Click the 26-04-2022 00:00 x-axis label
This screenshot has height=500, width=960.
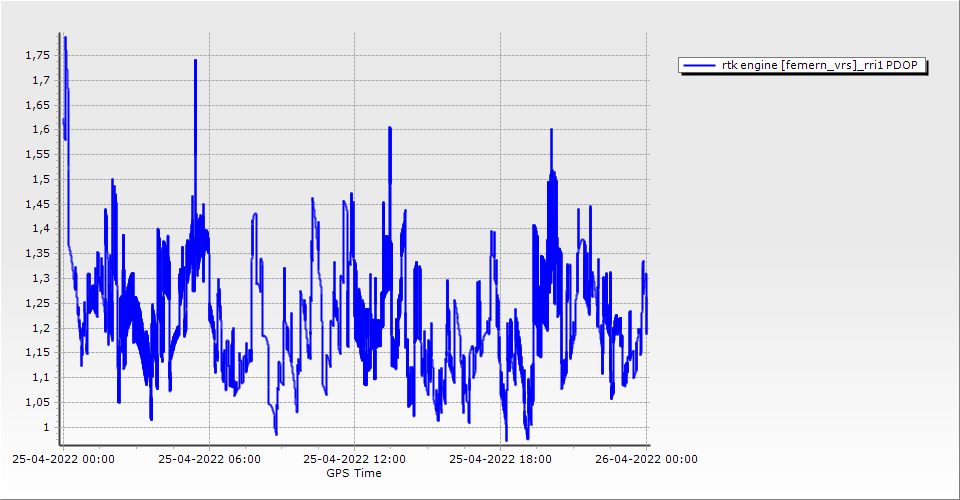click(645, 460)
